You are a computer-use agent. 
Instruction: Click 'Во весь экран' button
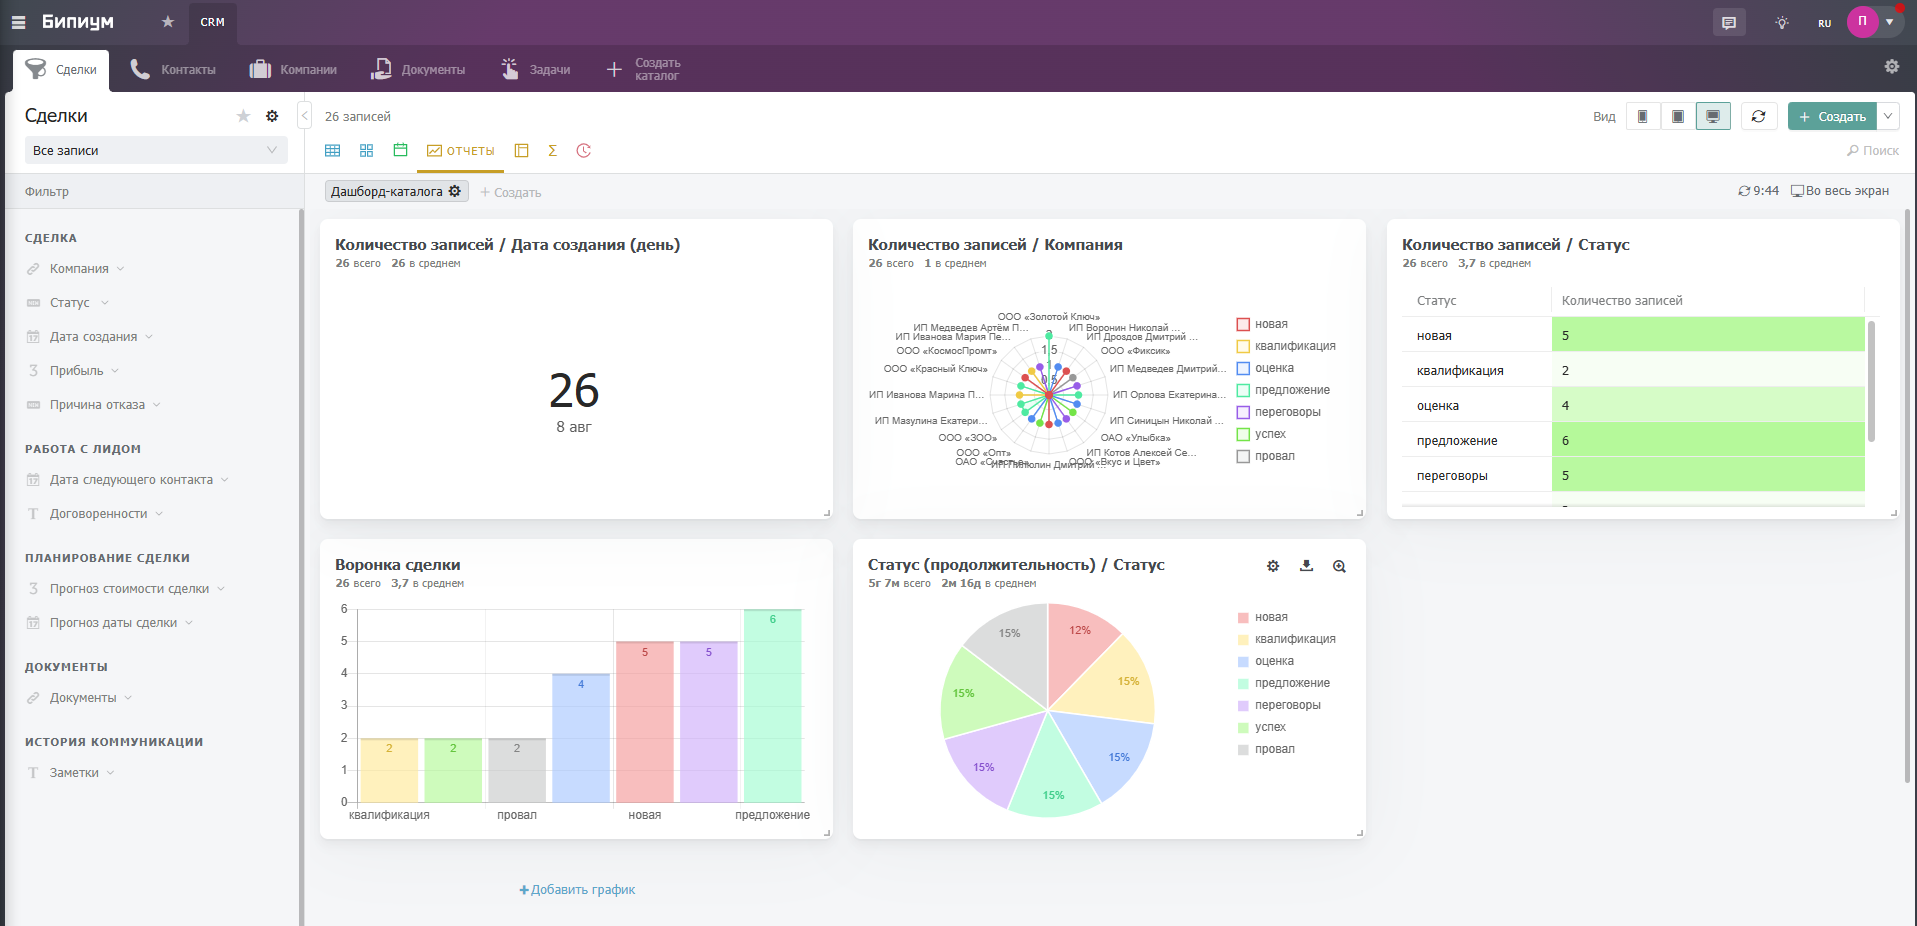coord(1840,191)
